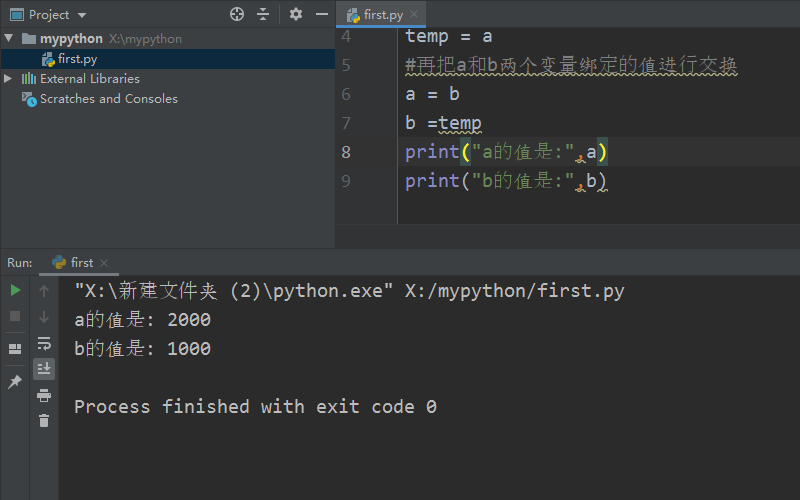Open Project panel settings gear
Screen dimensions: 800x500
(295, 14)
